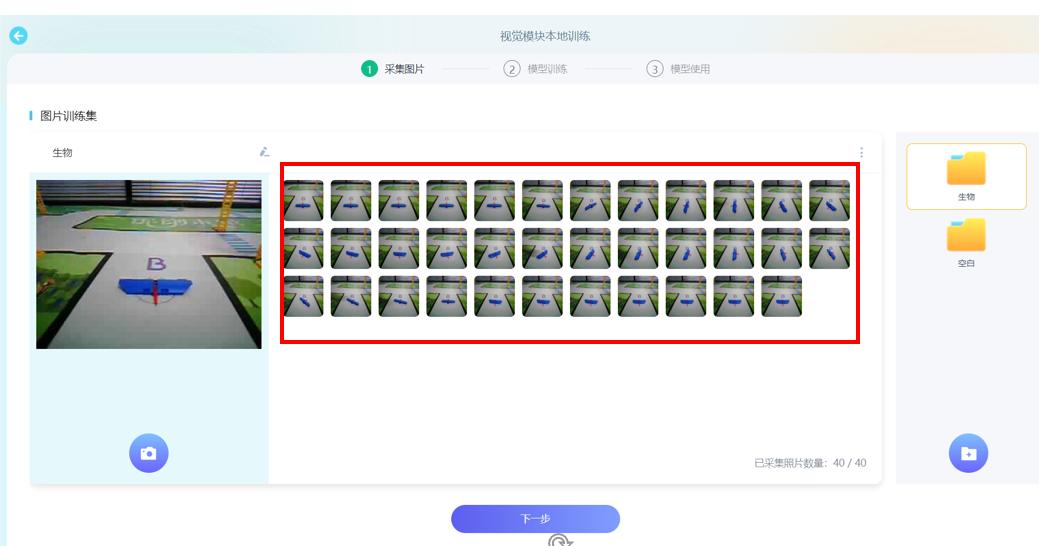Rename the 生物 category with pencil icon

[264, 152]
